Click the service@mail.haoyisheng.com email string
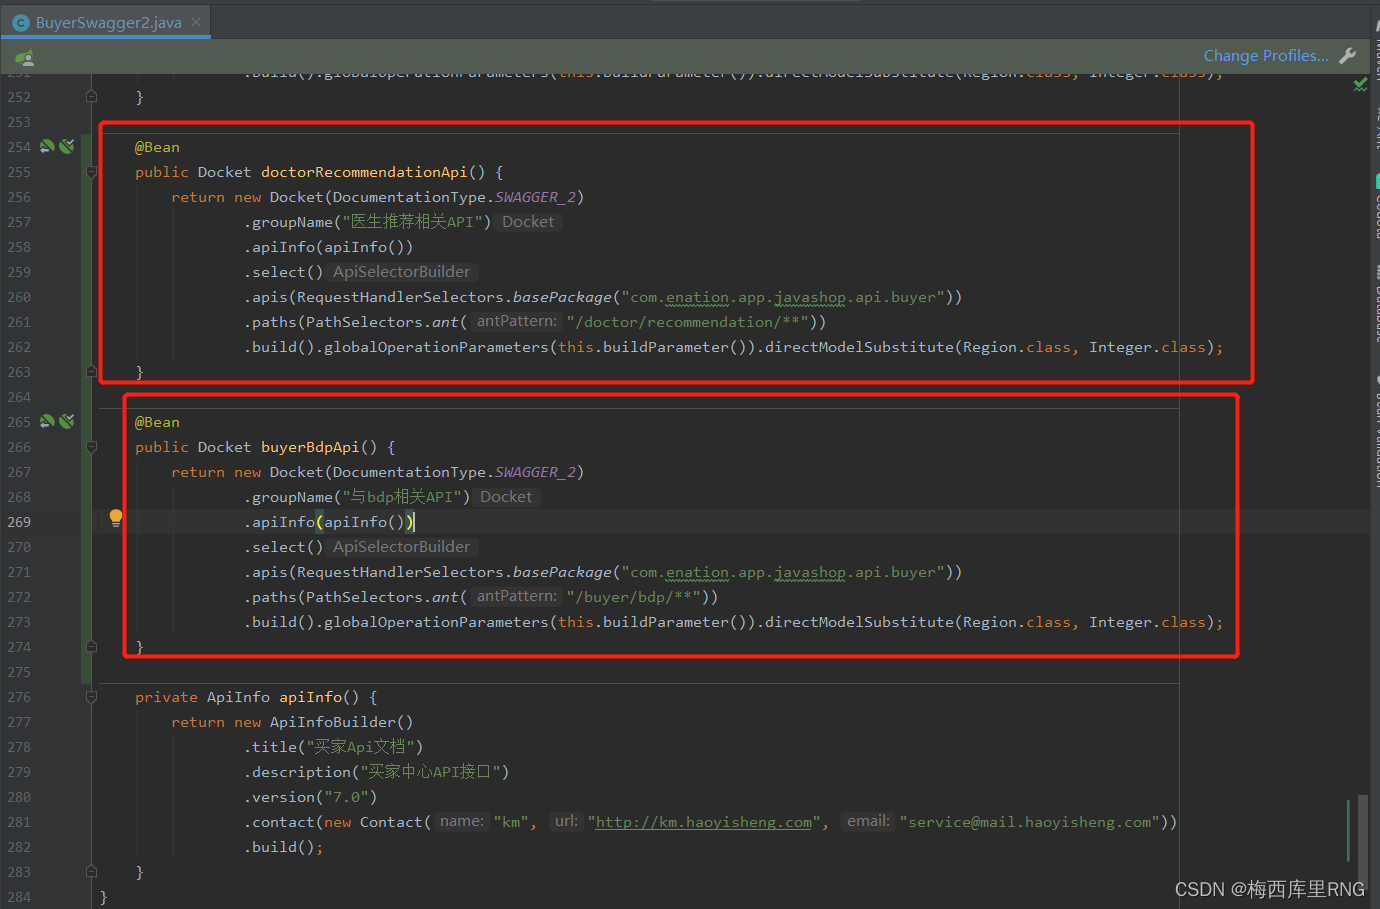This screenshot has height=909, width=1380. pyautogui.click(x=1030, y=822)
